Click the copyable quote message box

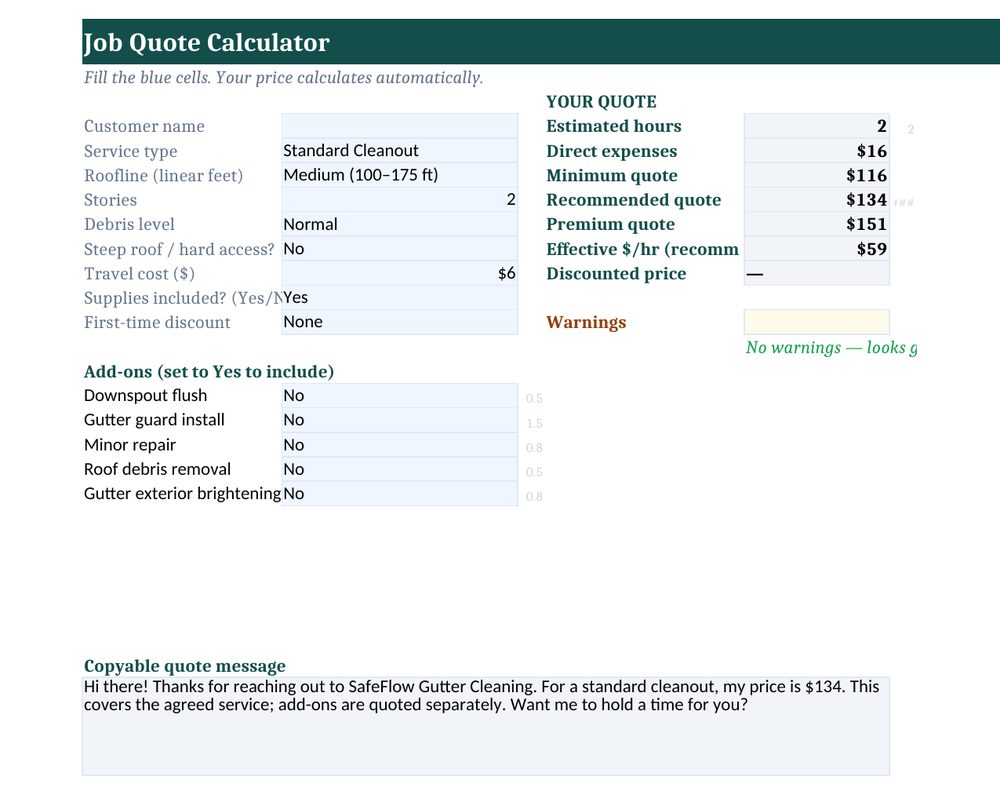click(486, 726)
